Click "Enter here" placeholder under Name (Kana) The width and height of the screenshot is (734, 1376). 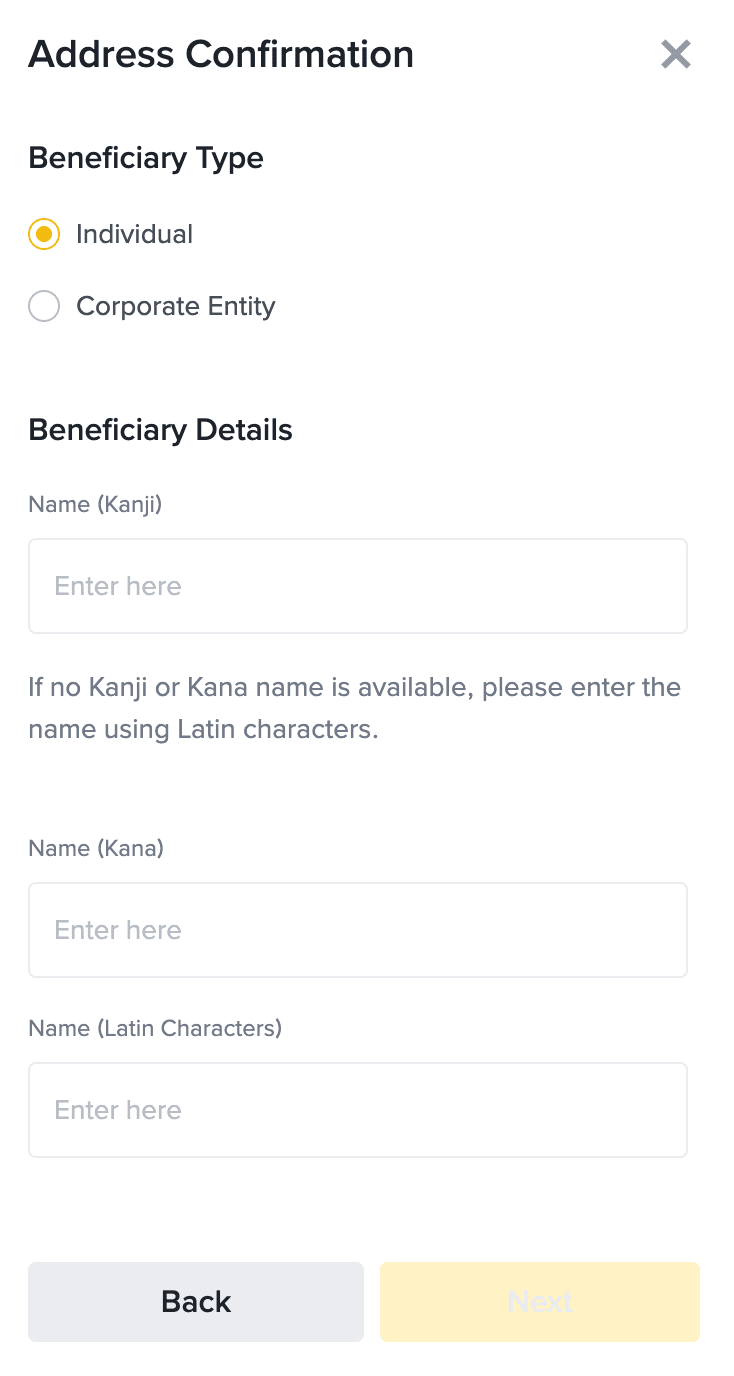[x=118, y=930]
